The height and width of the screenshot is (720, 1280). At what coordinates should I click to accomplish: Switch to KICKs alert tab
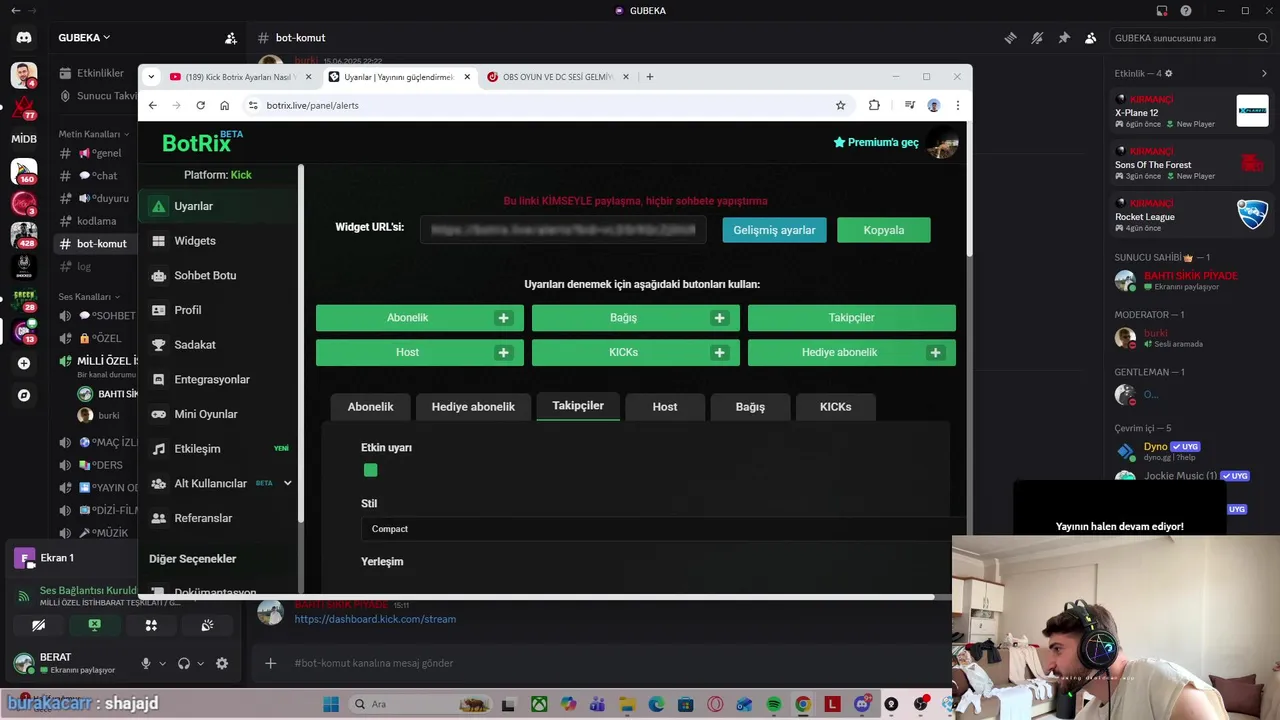point(836,407)
